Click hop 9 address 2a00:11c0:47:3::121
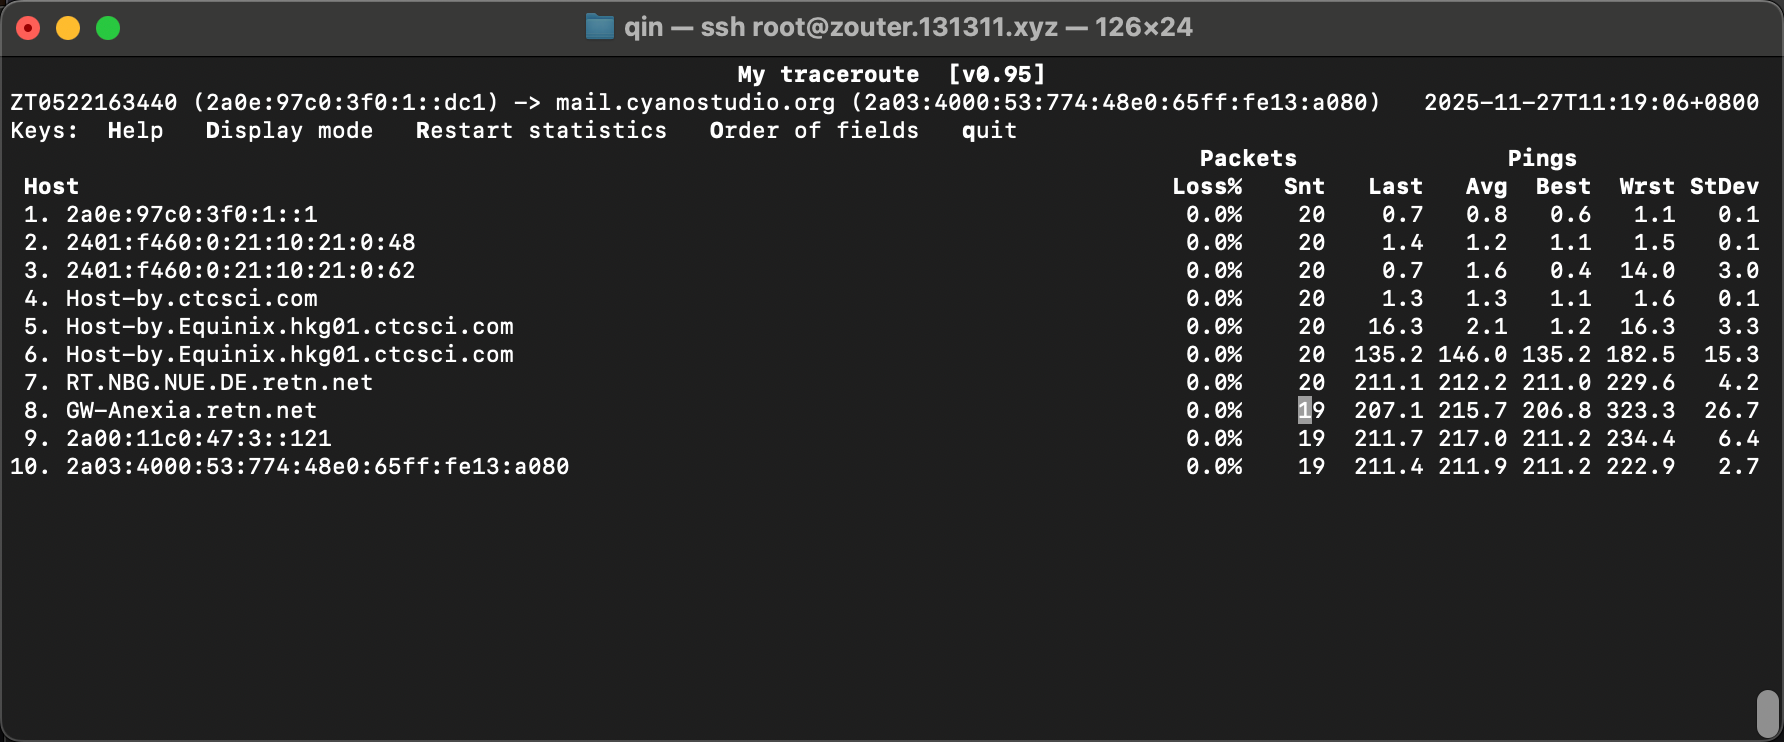Viewport: 1784px width, 742px height. click(x=198, y=439)
